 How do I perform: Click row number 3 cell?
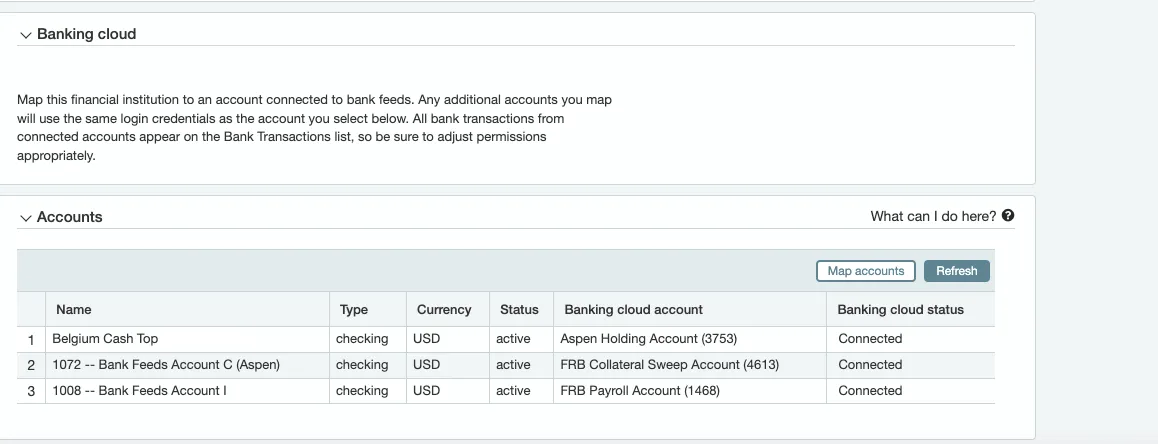coord(31,392)
